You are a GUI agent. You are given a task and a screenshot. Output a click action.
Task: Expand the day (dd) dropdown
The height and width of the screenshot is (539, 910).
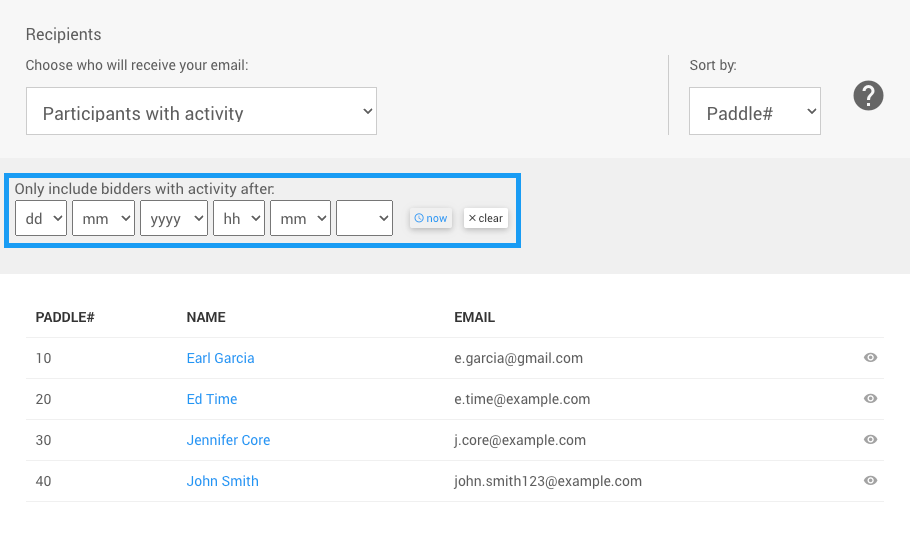41,218
